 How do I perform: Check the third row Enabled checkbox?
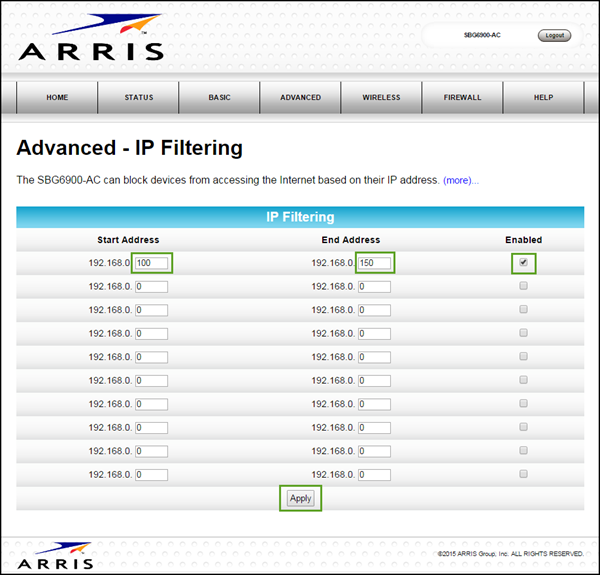pyautogui.click(x=523, y=309)
